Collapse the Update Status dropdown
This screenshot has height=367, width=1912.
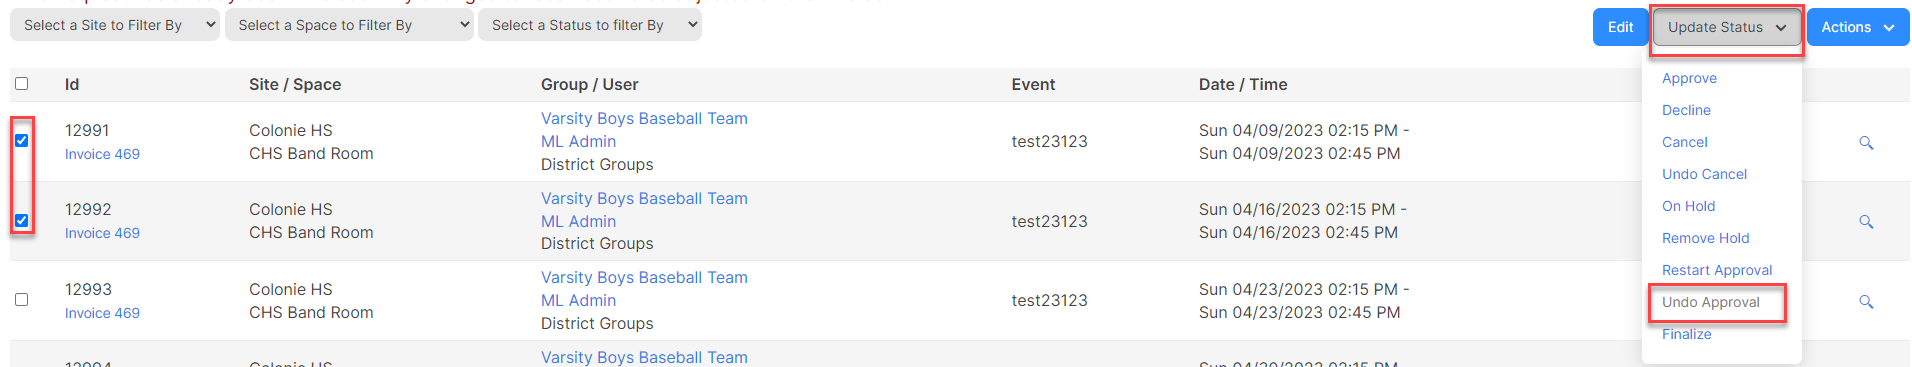click(1727, 27)
